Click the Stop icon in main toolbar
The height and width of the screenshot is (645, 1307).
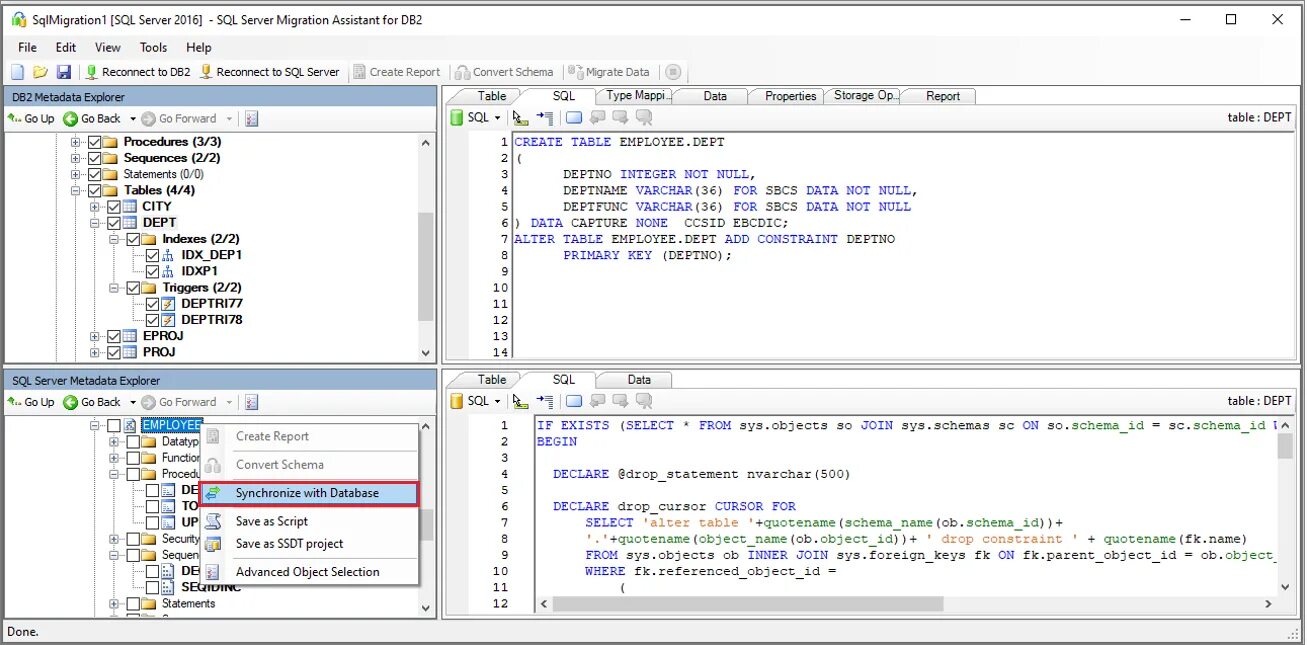[673, 72]
